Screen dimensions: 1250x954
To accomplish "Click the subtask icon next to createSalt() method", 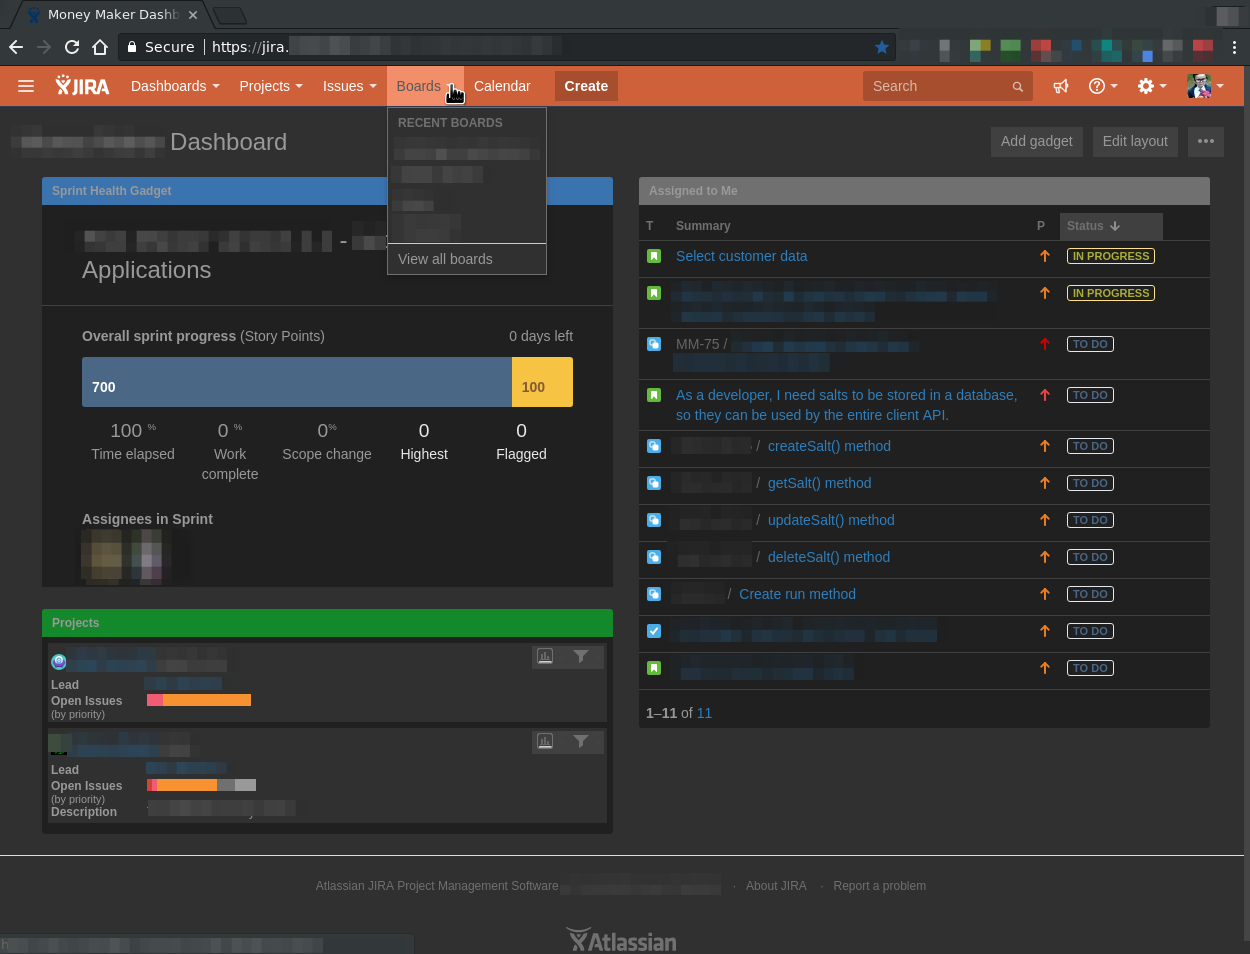I will [x=654, y=446].
